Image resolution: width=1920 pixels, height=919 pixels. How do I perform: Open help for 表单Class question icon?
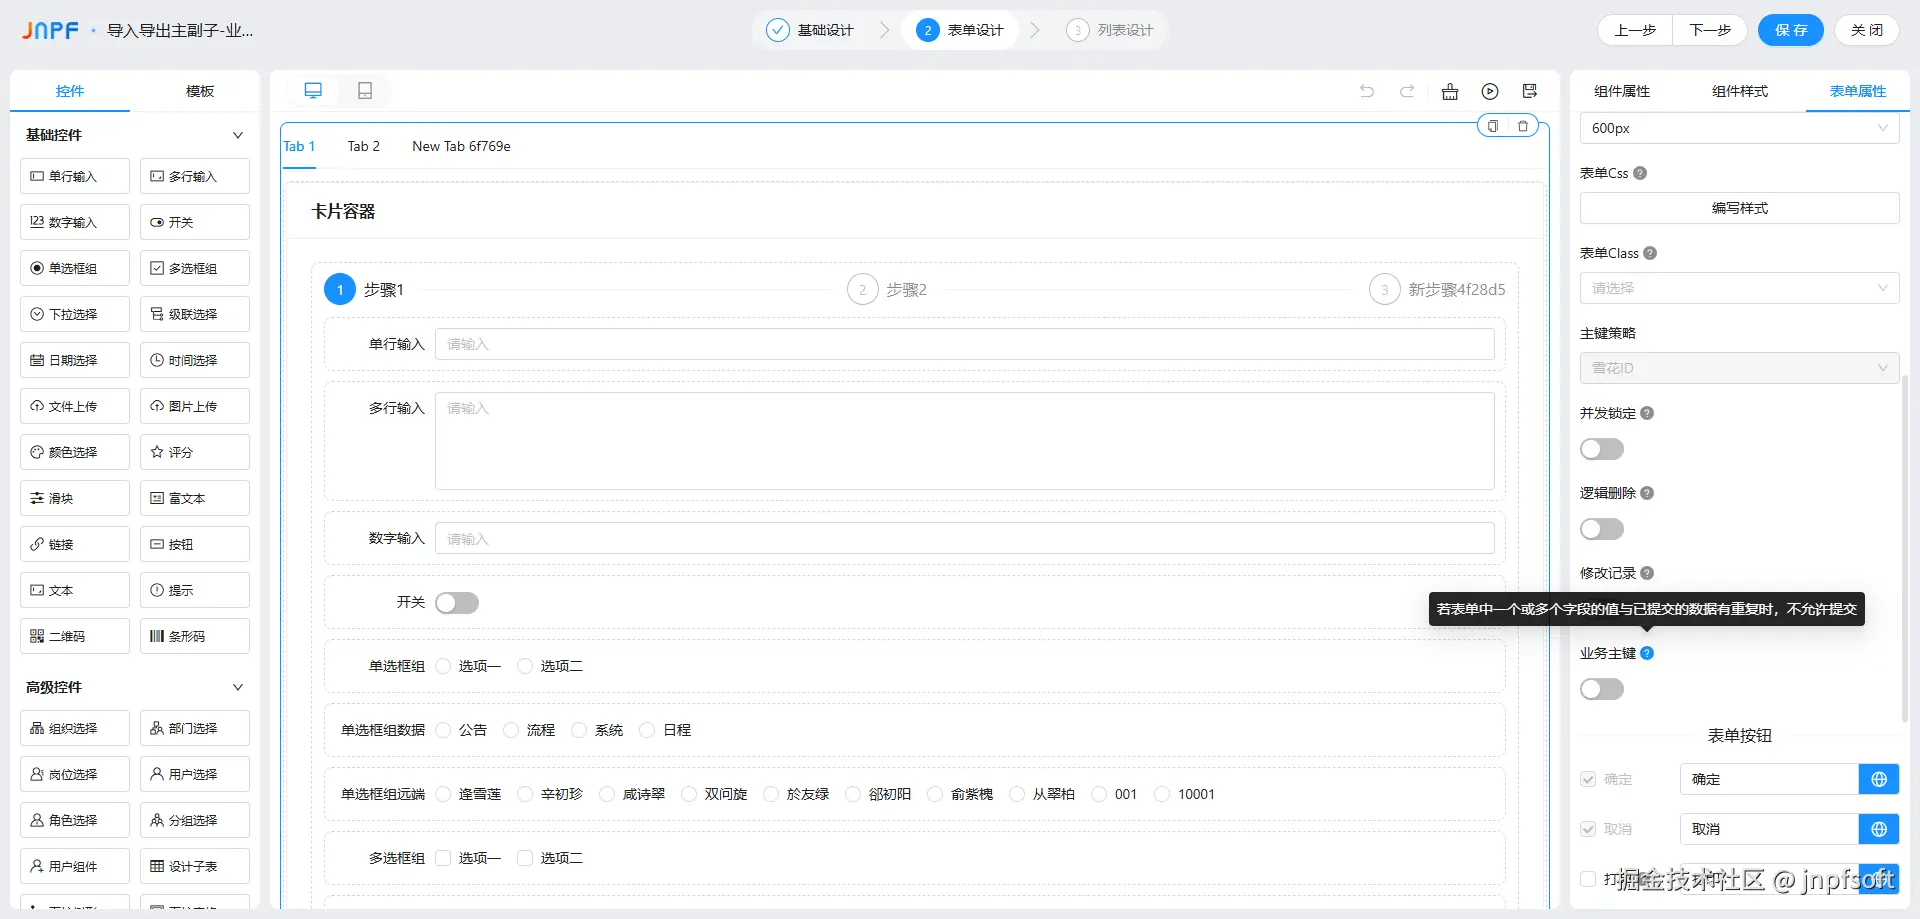coord(1650,253)
